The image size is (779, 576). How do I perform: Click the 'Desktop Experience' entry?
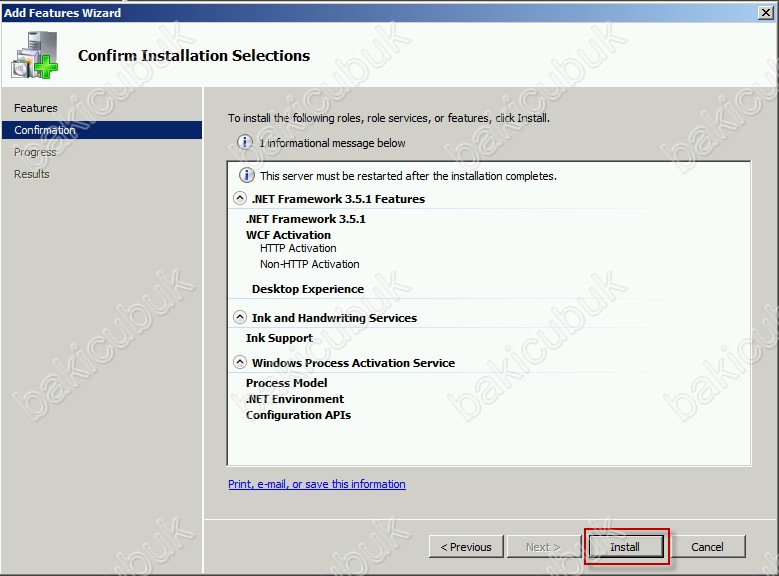pyautogui.click(x=308, y=289)
